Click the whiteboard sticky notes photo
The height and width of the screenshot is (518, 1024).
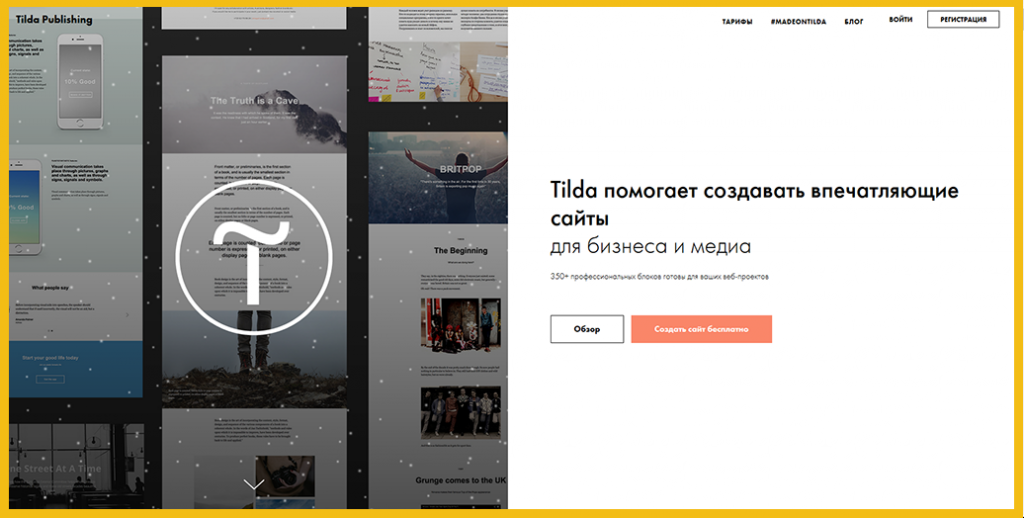click(438, 72)
